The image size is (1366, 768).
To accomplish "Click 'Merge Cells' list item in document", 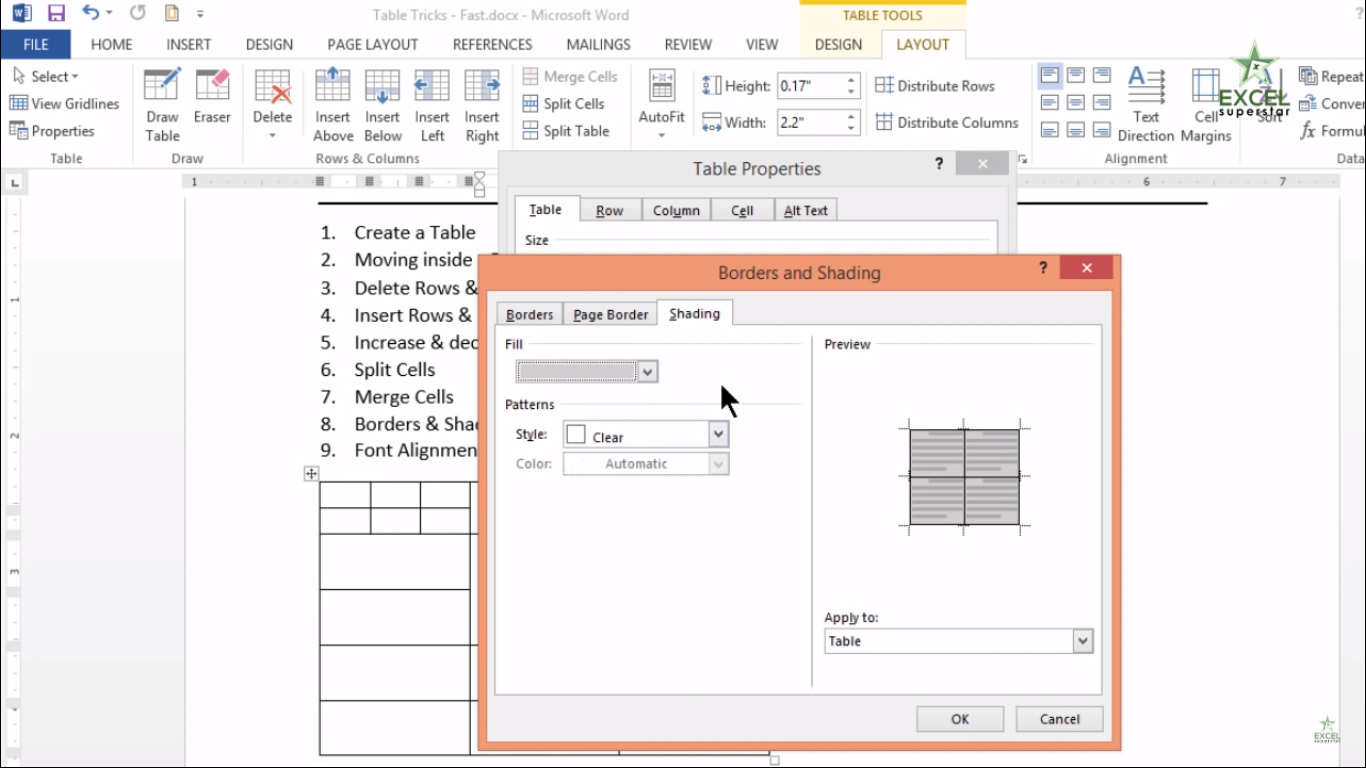I will (x=404, y=396).
